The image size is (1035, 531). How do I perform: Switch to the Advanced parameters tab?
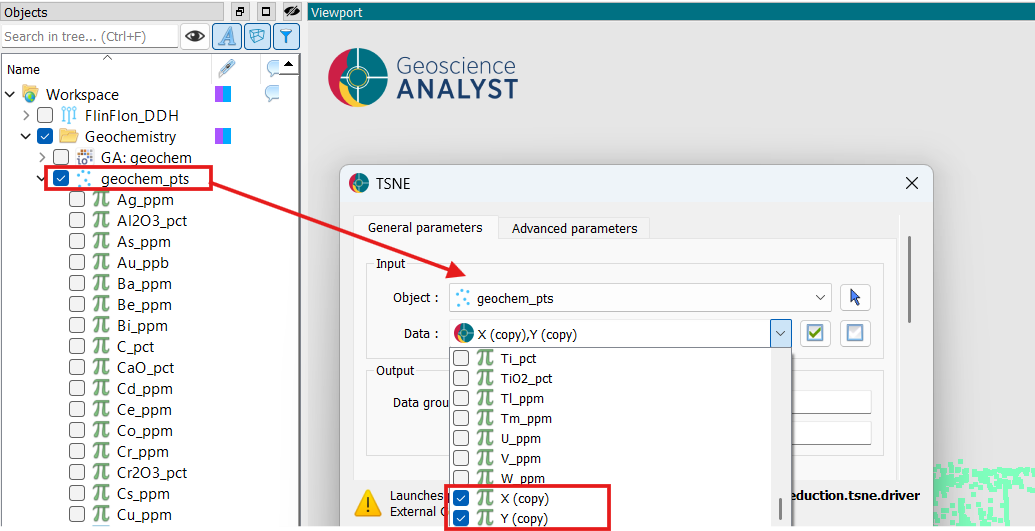[574, 229]
